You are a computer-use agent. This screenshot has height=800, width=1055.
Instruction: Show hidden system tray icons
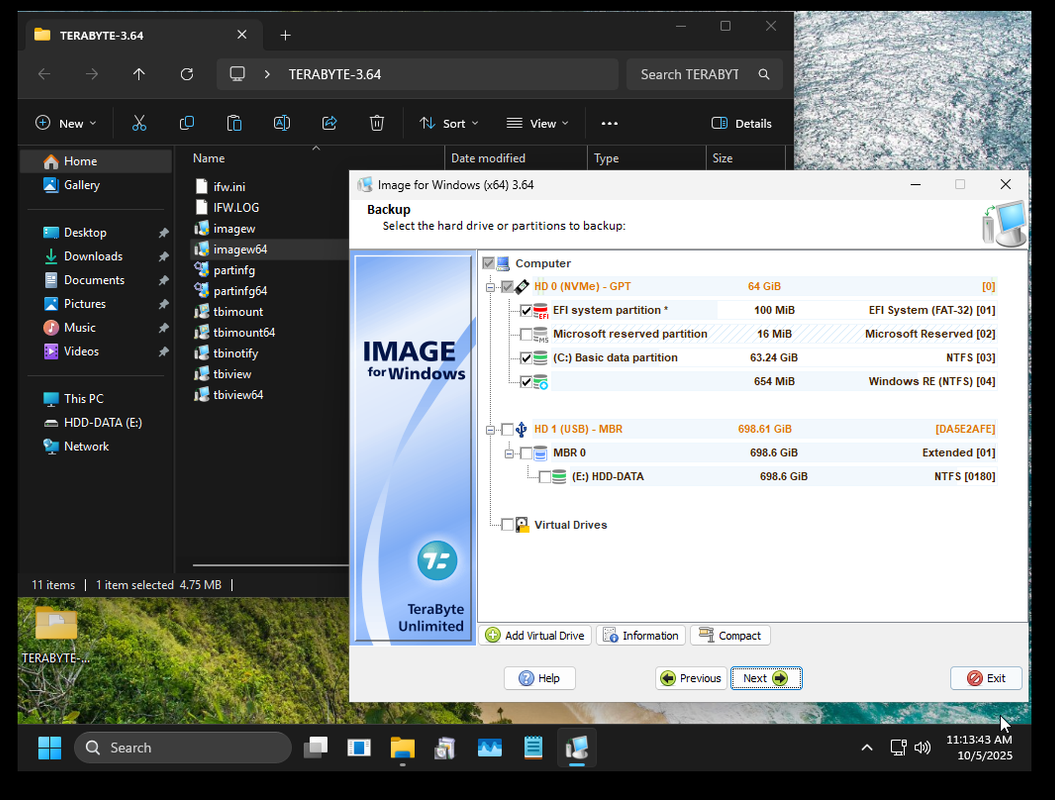(x=867, y=748)
